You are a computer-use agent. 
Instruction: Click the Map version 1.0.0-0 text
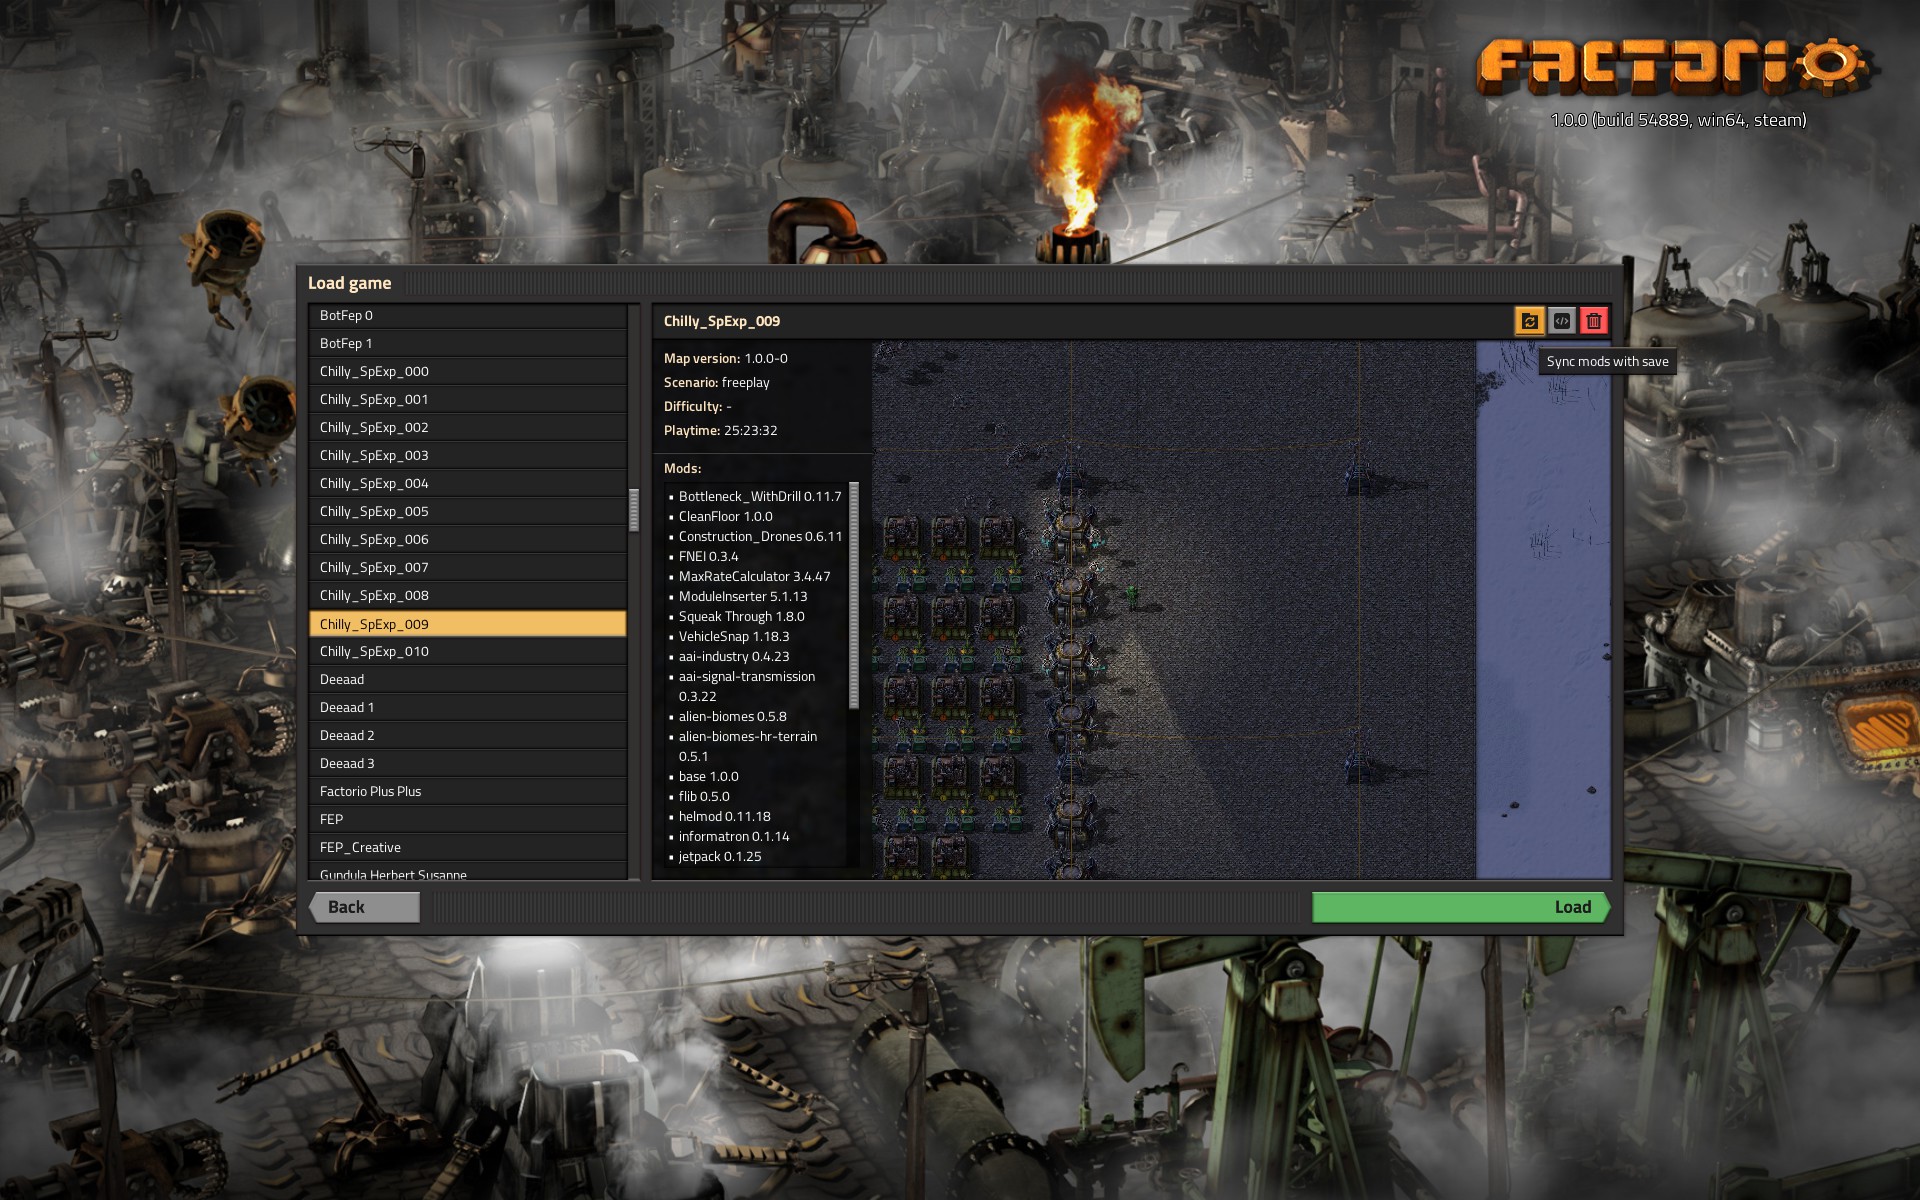tap(725, 358)
